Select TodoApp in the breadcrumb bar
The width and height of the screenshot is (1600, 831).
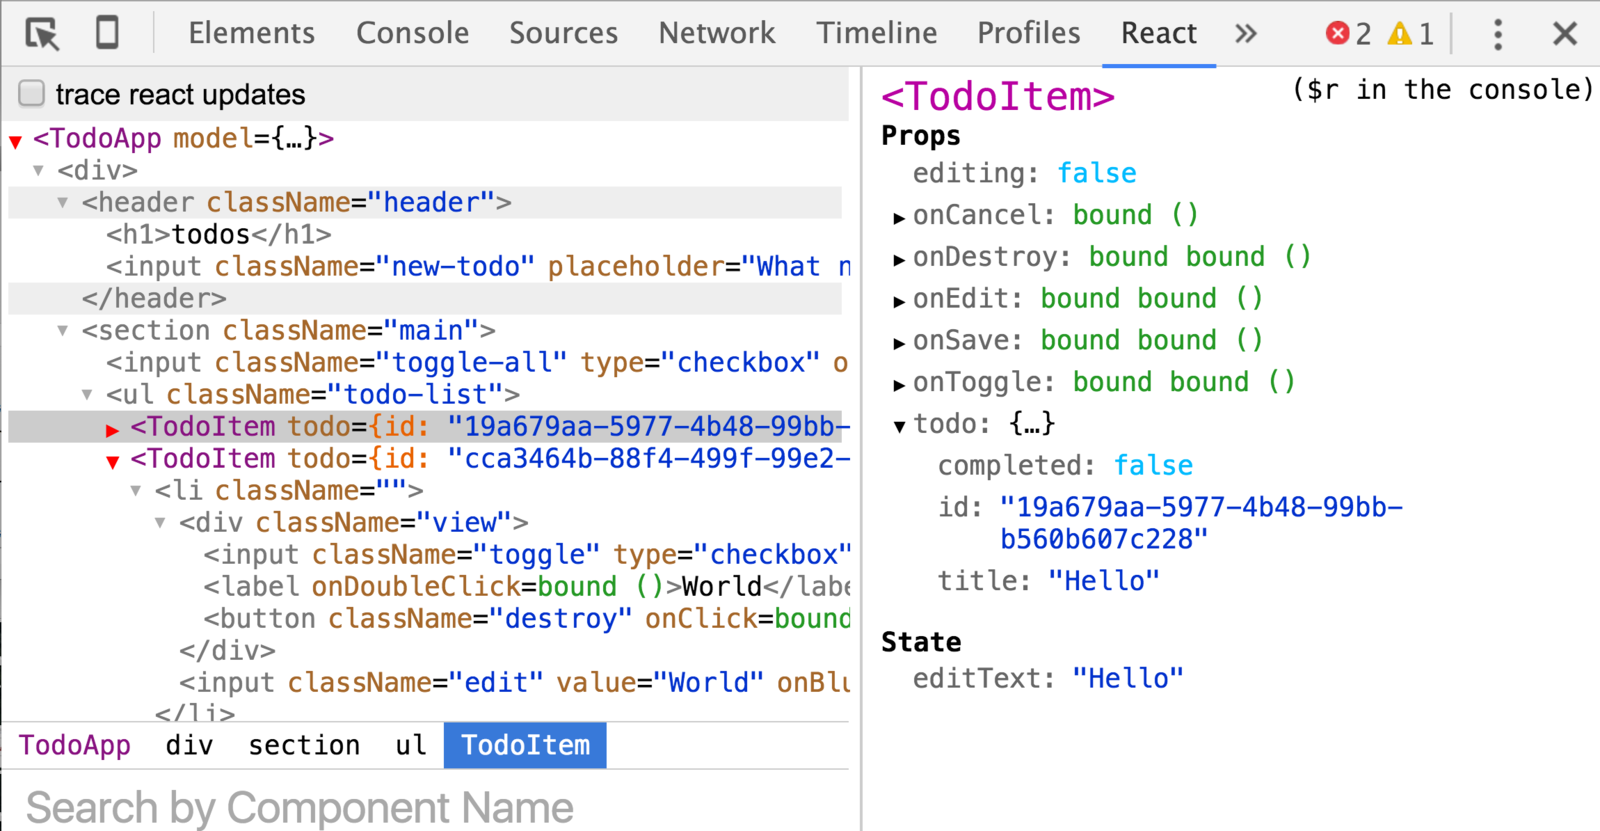coord(75,745)
